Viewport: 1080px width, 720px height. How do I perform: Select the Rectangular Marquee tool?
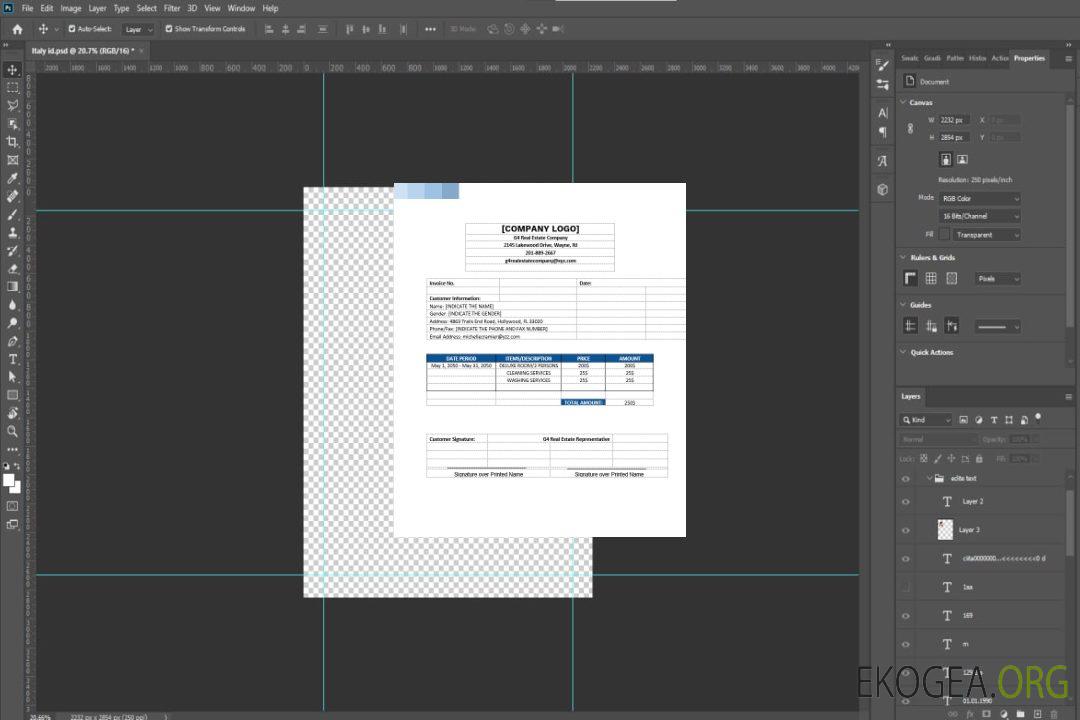(12, 87)
